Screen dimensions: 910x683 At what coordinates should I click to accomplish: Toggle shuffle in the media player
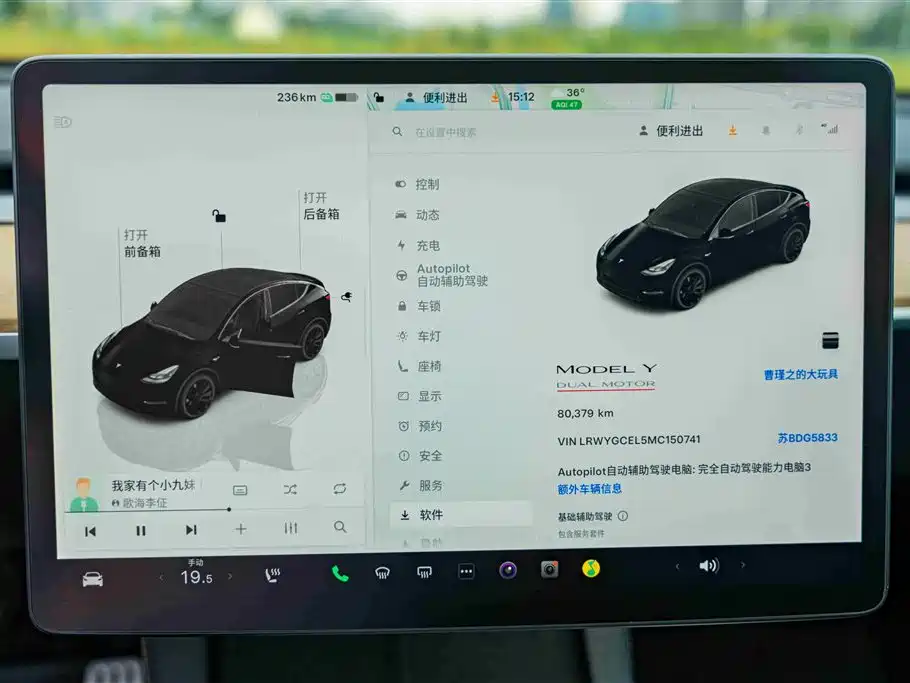click(290, 489)
